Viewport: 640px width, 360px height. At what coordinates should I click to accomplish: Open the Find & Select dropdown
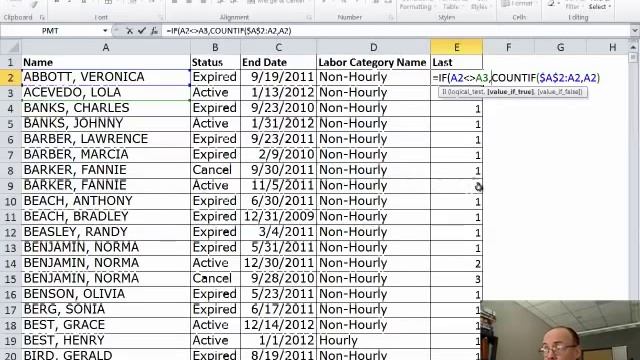(x=600, y=7)
